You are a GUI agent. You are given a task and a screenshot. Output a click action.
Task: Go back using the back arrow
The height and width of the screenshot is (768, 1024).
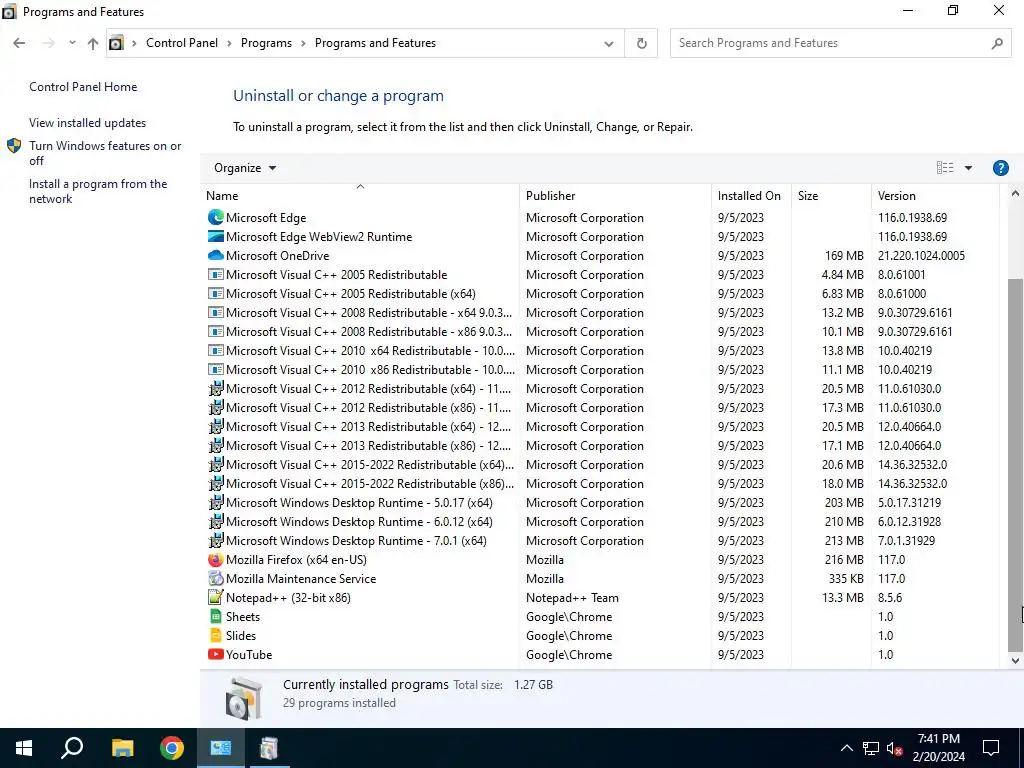(x=19, y=43)
